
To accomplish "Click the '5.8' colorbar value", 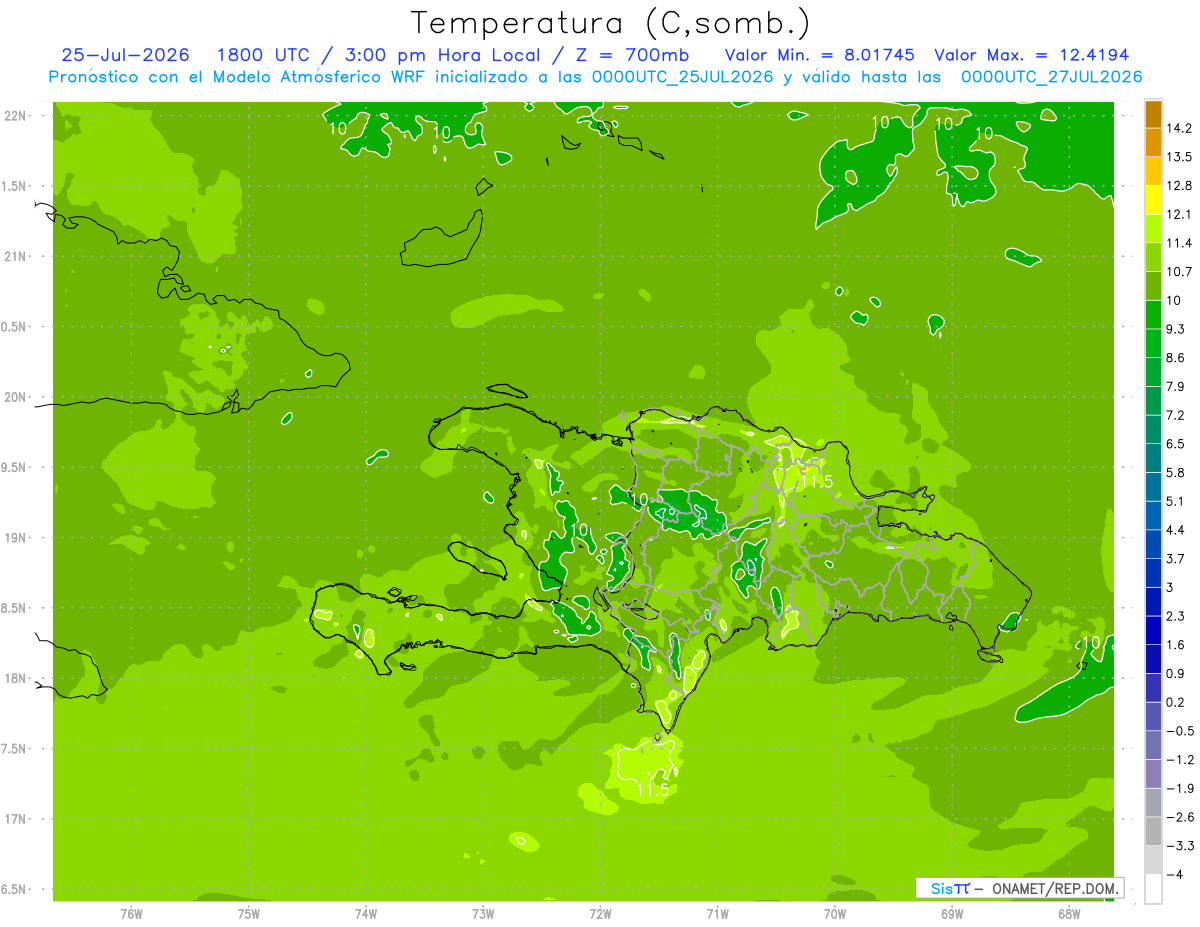I will coord(1177,473).
